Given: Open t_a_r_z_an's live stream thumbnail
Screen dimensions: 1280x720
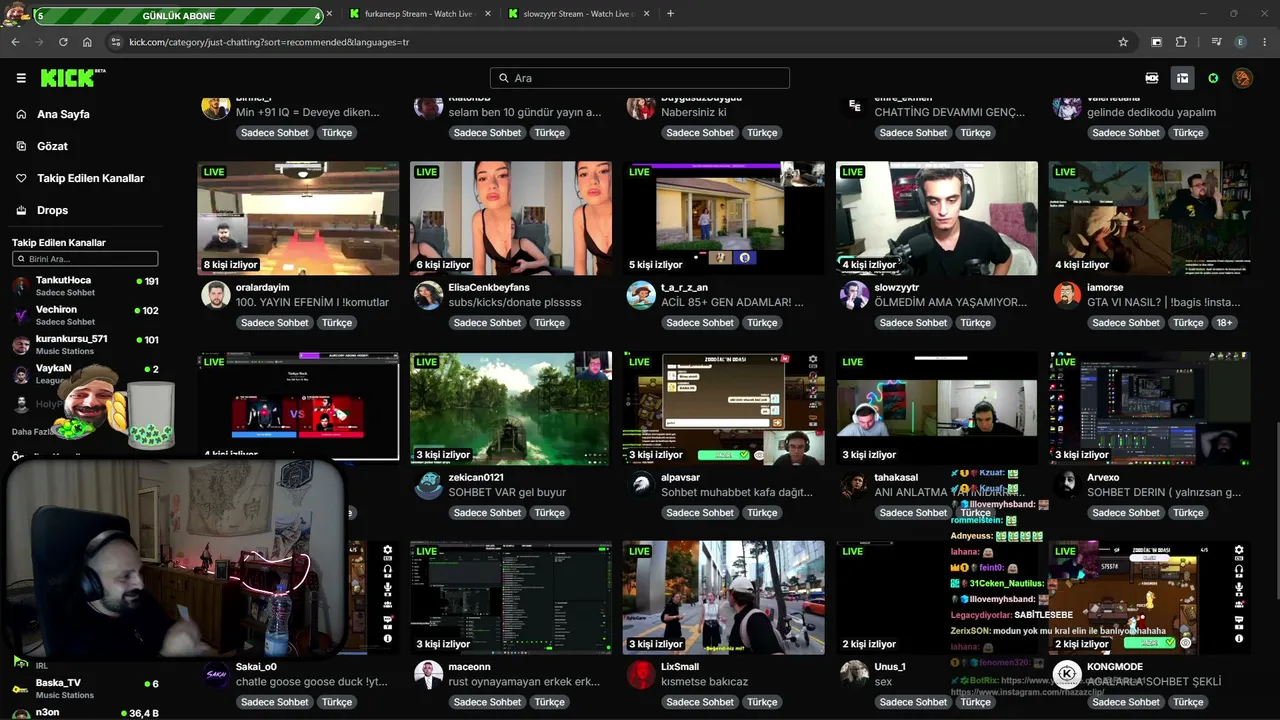Looking at the screenshot, I should (x=724, y=218).
